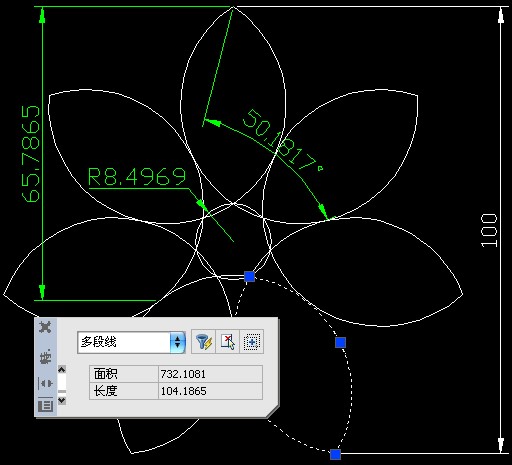The image size is (512, 465).
Task: Select the 面积 value 732.1081 field
Action: click(x=210, y=374)
